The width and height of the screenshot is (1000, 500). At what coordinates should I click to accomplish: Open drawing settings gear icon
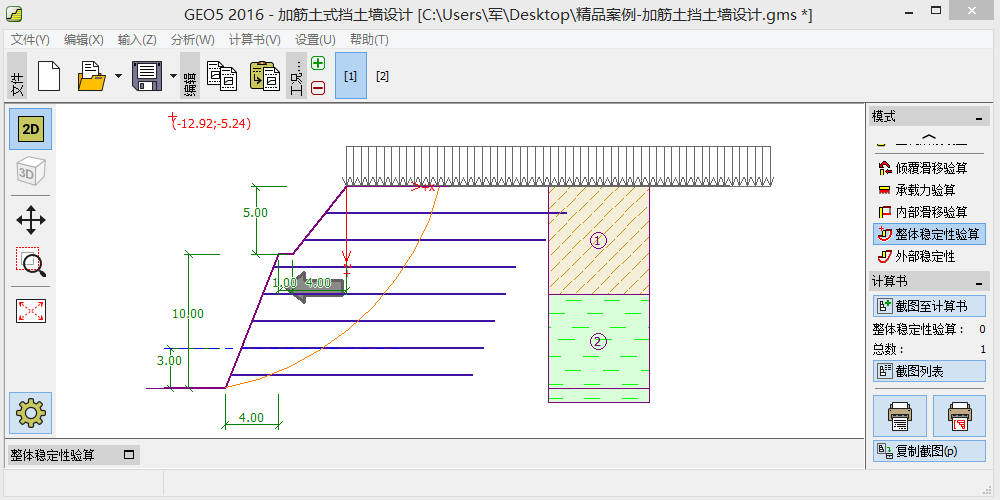31,412
